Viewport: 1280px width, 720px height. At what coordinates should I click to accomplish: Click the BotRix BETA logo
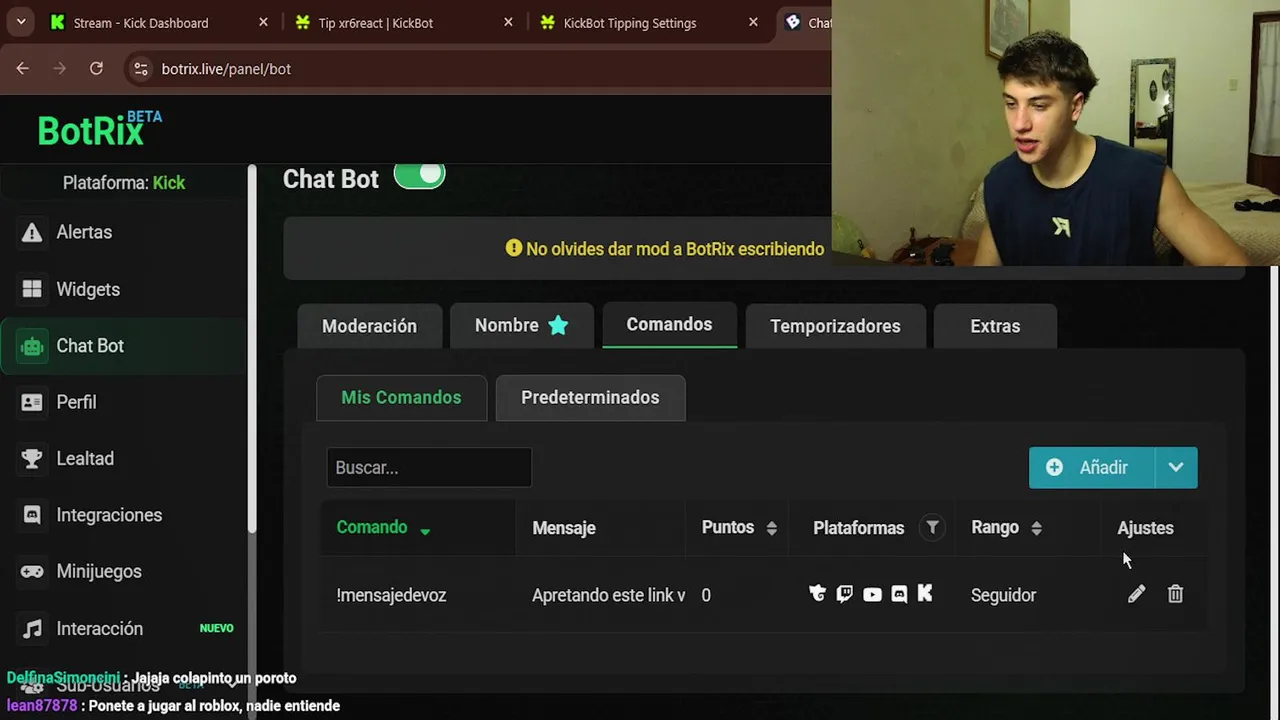99,129
